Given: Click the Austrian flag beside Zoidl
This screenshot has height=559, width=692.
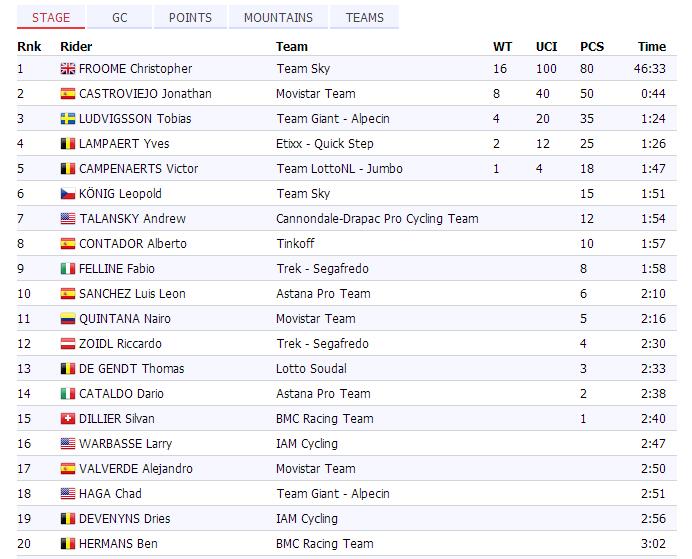Looking at the screenshot, I should click(x=68, y=344).
